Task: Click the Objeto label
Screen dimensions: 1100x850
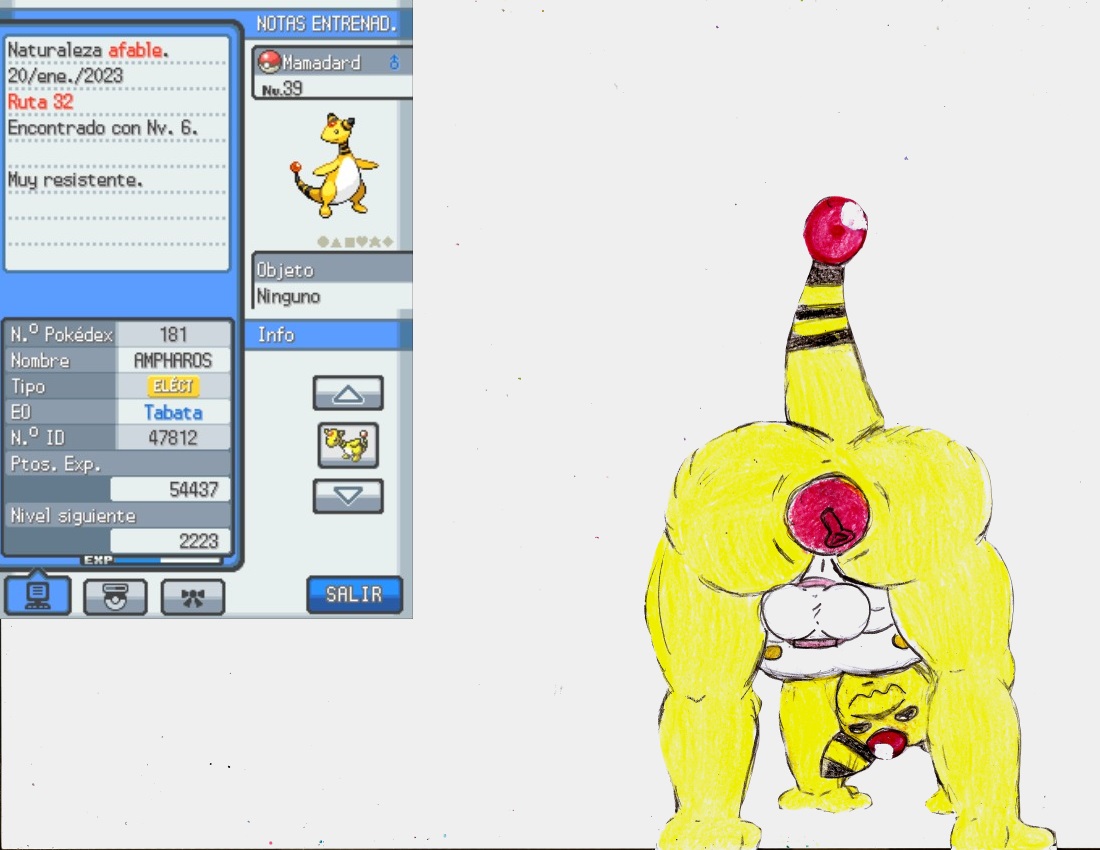Action: point(285,270)
